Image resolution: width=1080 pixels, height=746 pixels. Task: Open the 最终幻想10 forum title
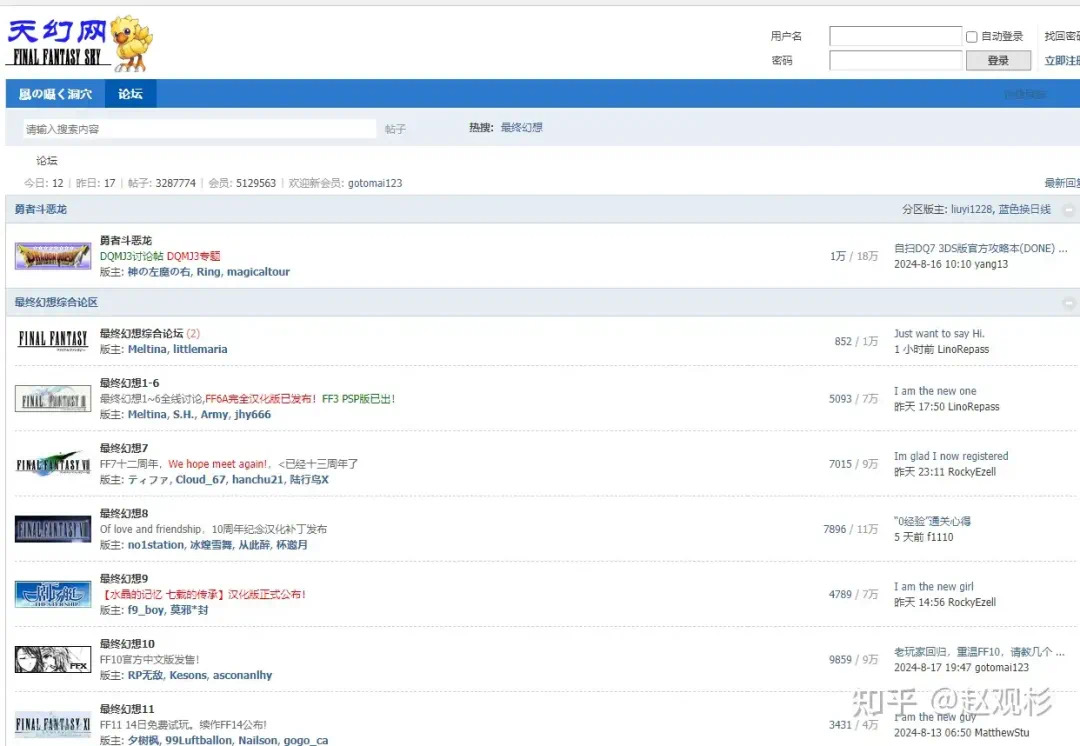point(127,644)
